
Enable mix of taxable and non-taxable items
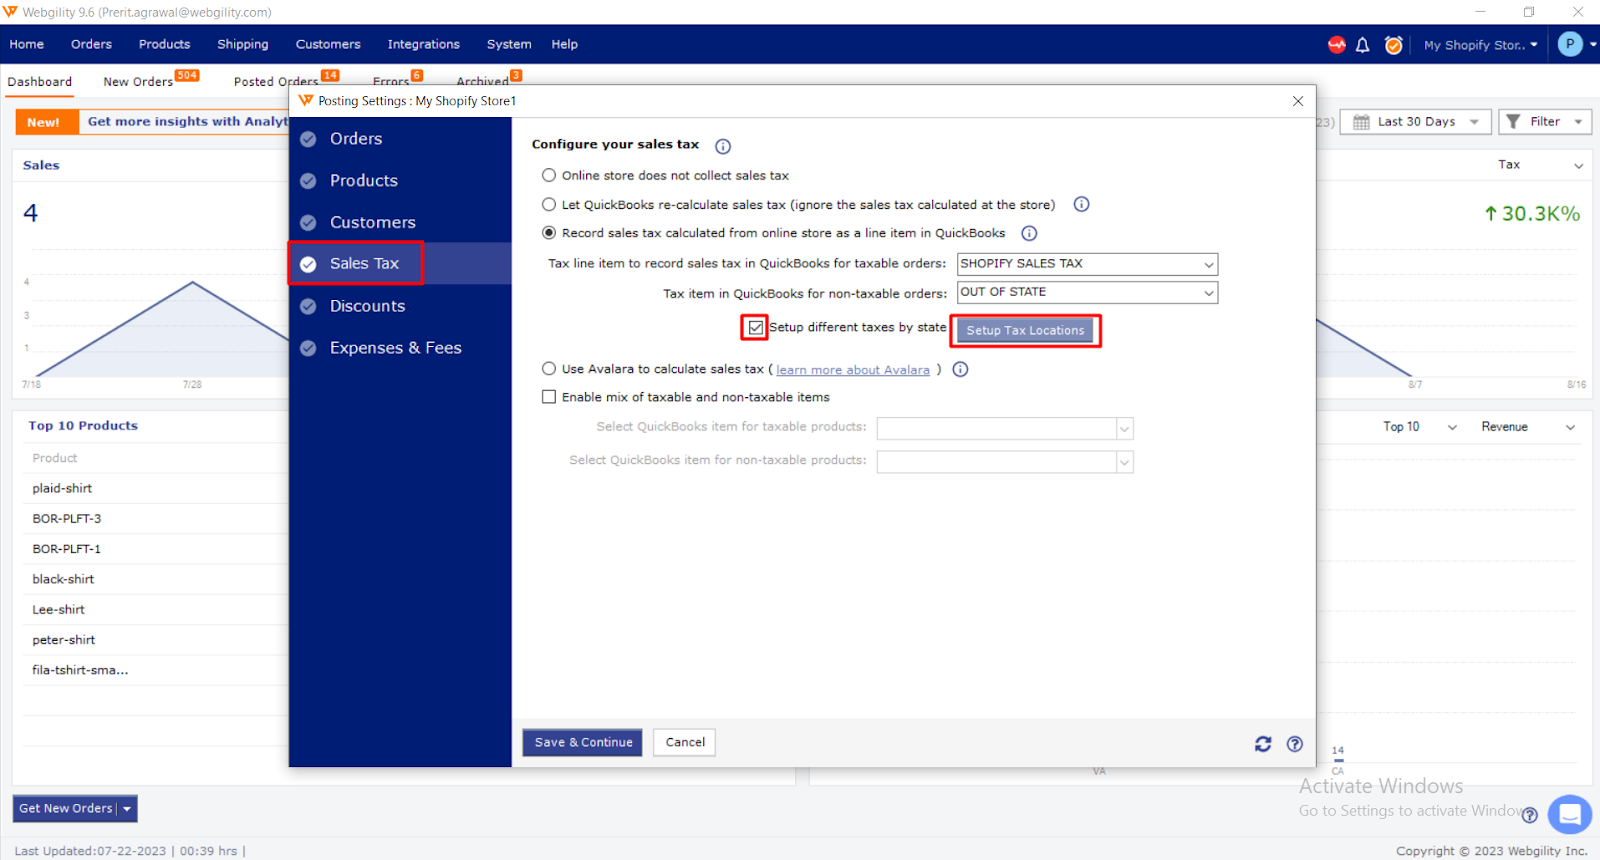pos(549,397)
